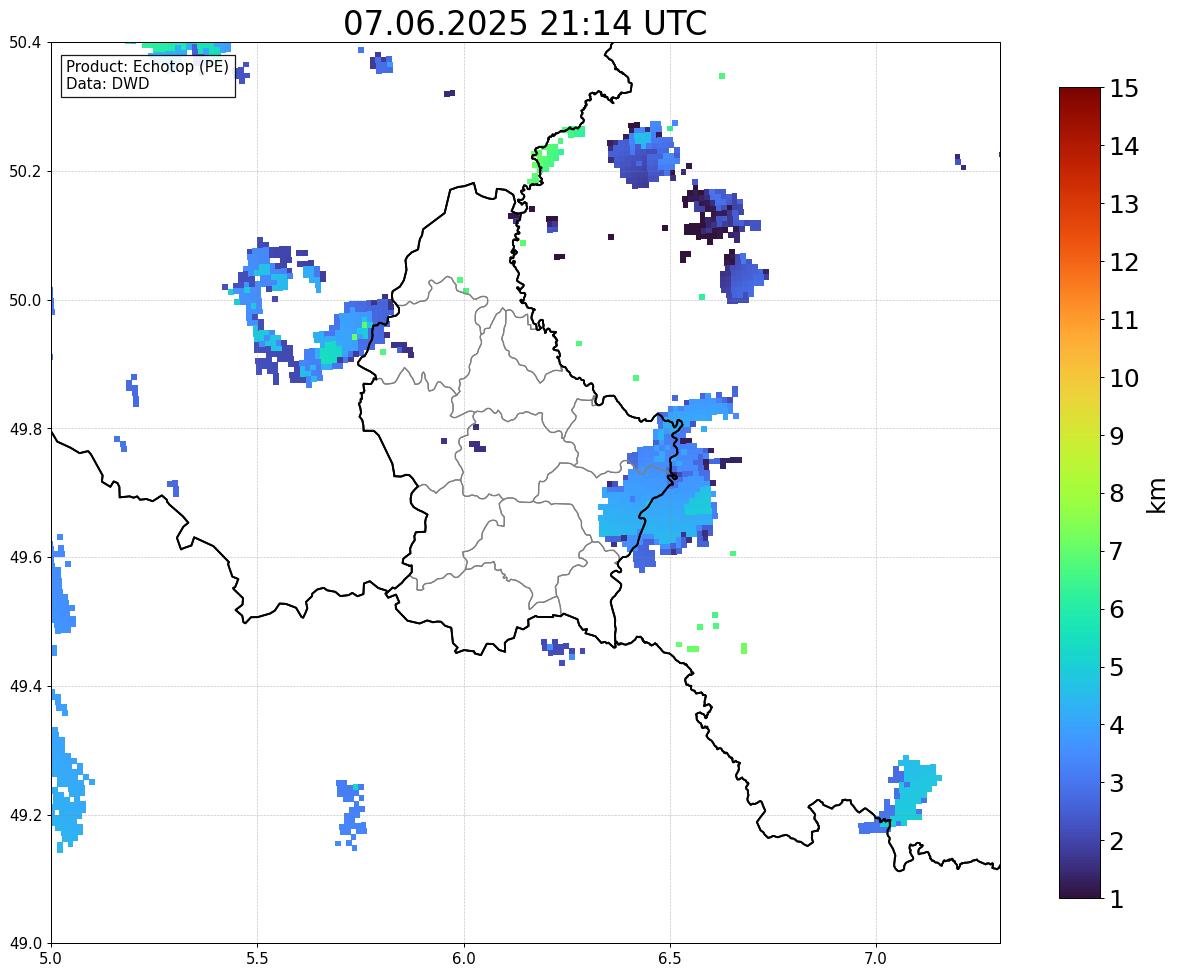Click the colorbar tick label 15
The height and width of the screenshot is (976, 1178).
click(x=1124, y=89)
